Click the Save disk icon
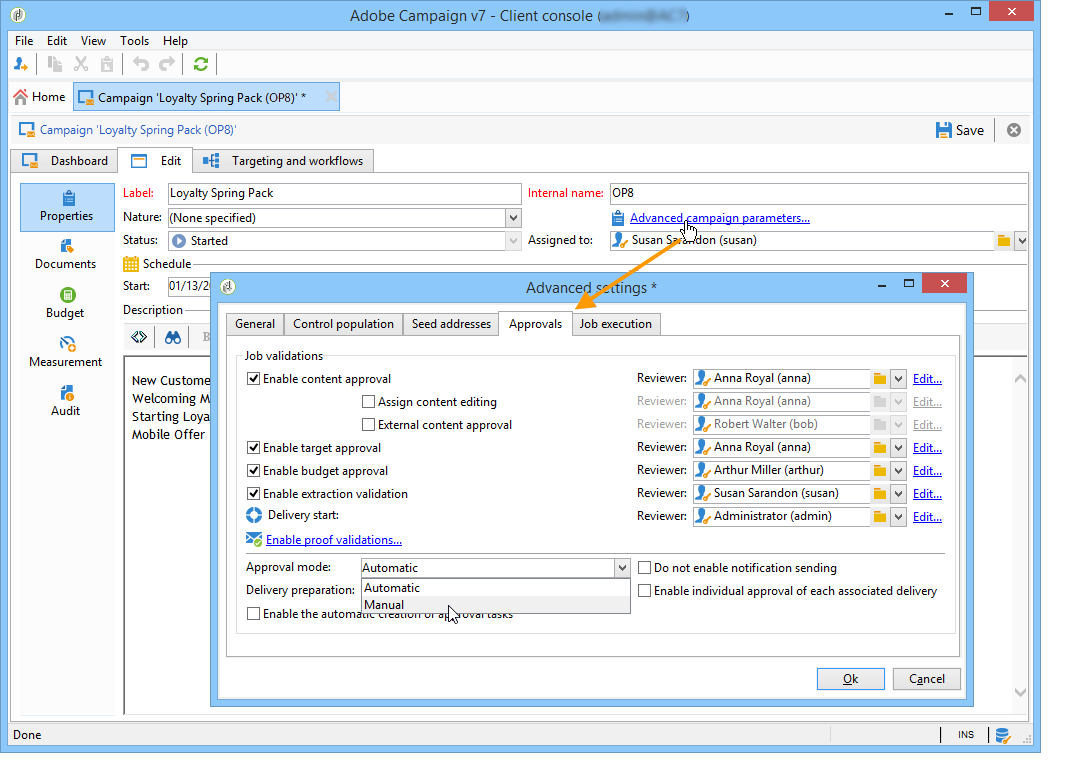Viewport: 1072px width, 783px height. [943, 130]
